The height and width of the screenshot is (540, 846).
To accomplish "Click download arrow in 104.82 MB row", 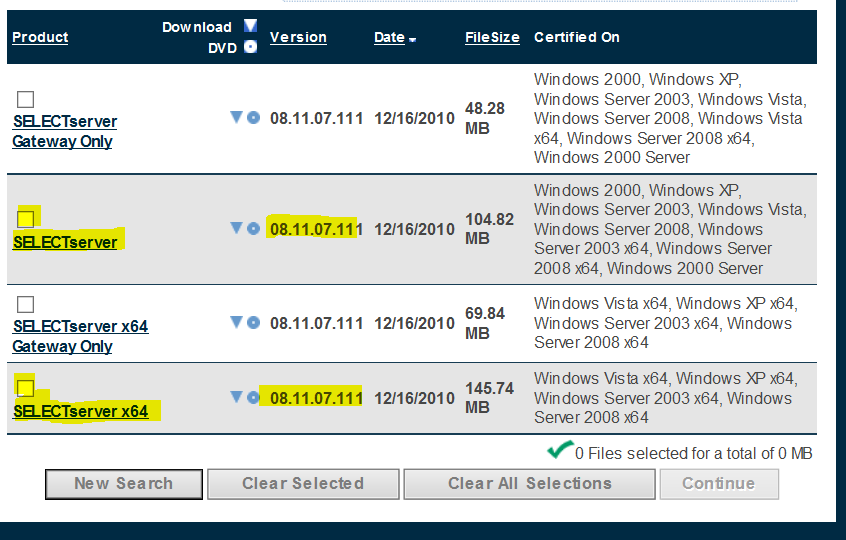I will click(x=236, y=228).
